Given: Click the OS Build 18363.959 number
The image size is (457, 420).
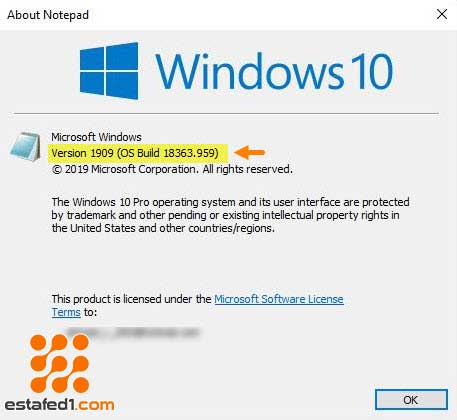Looking at the screenshot, I should tap(168, 153).
